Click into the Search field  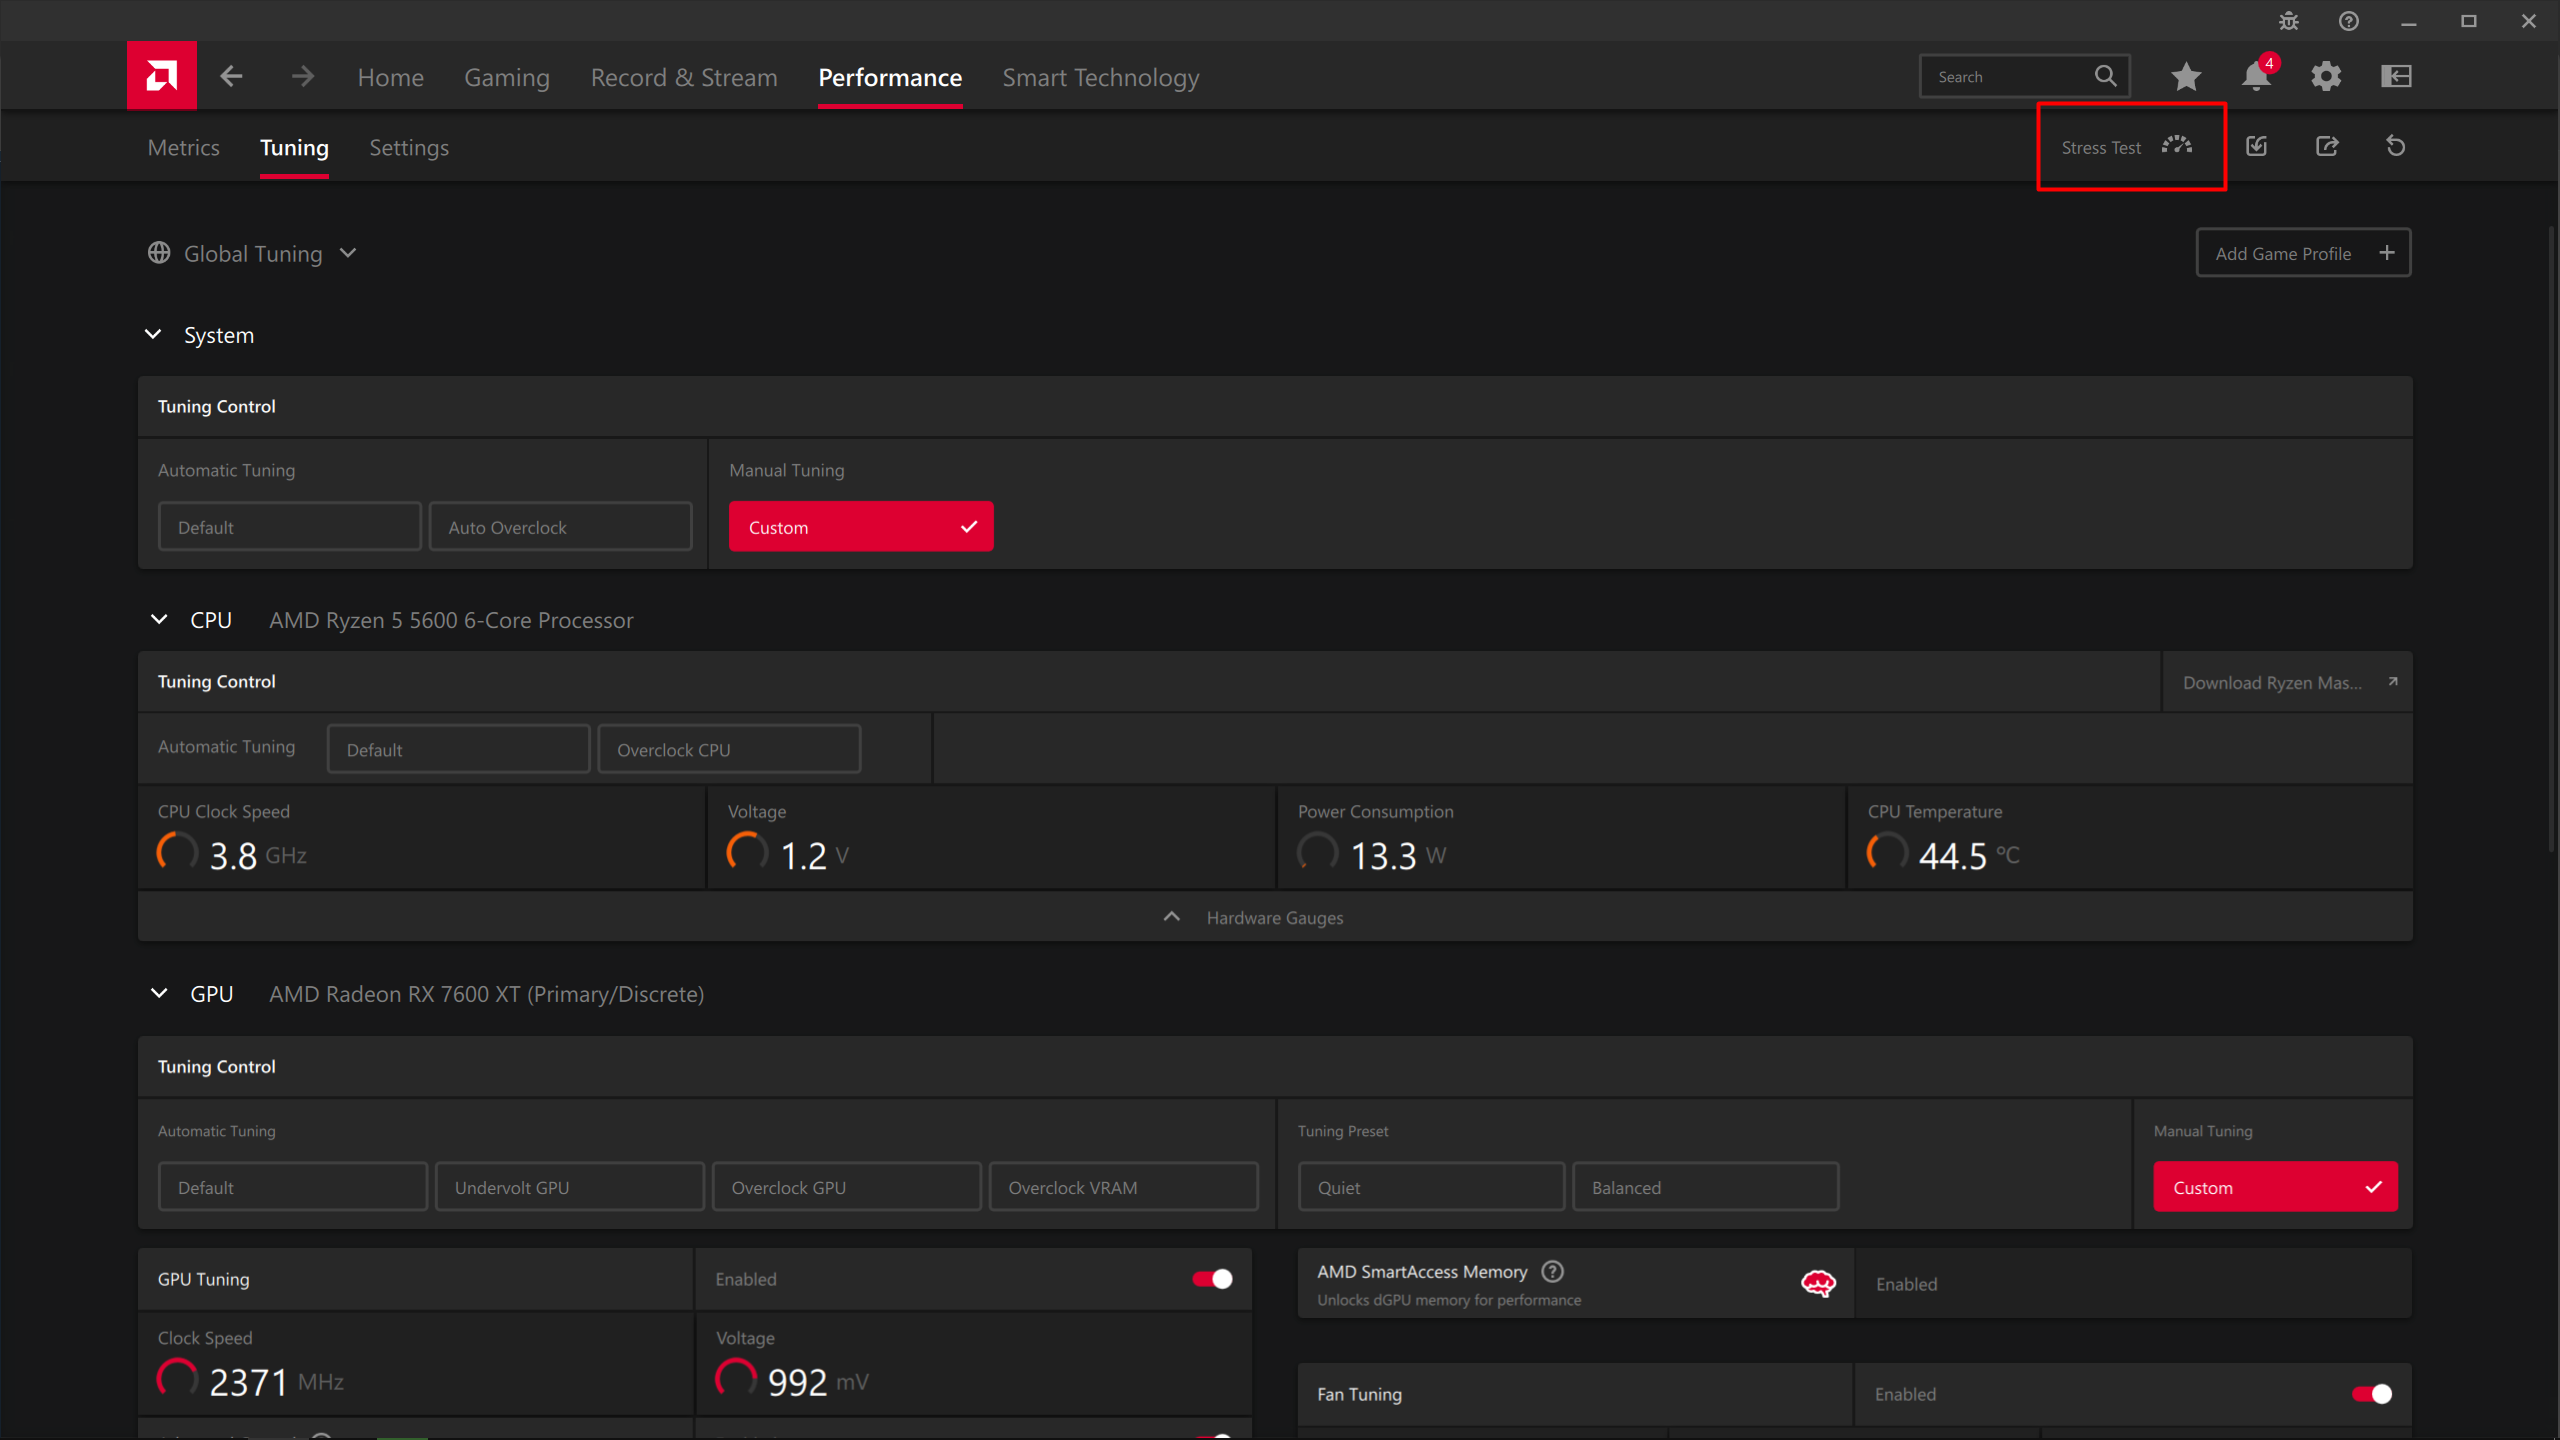(2010, 77)
